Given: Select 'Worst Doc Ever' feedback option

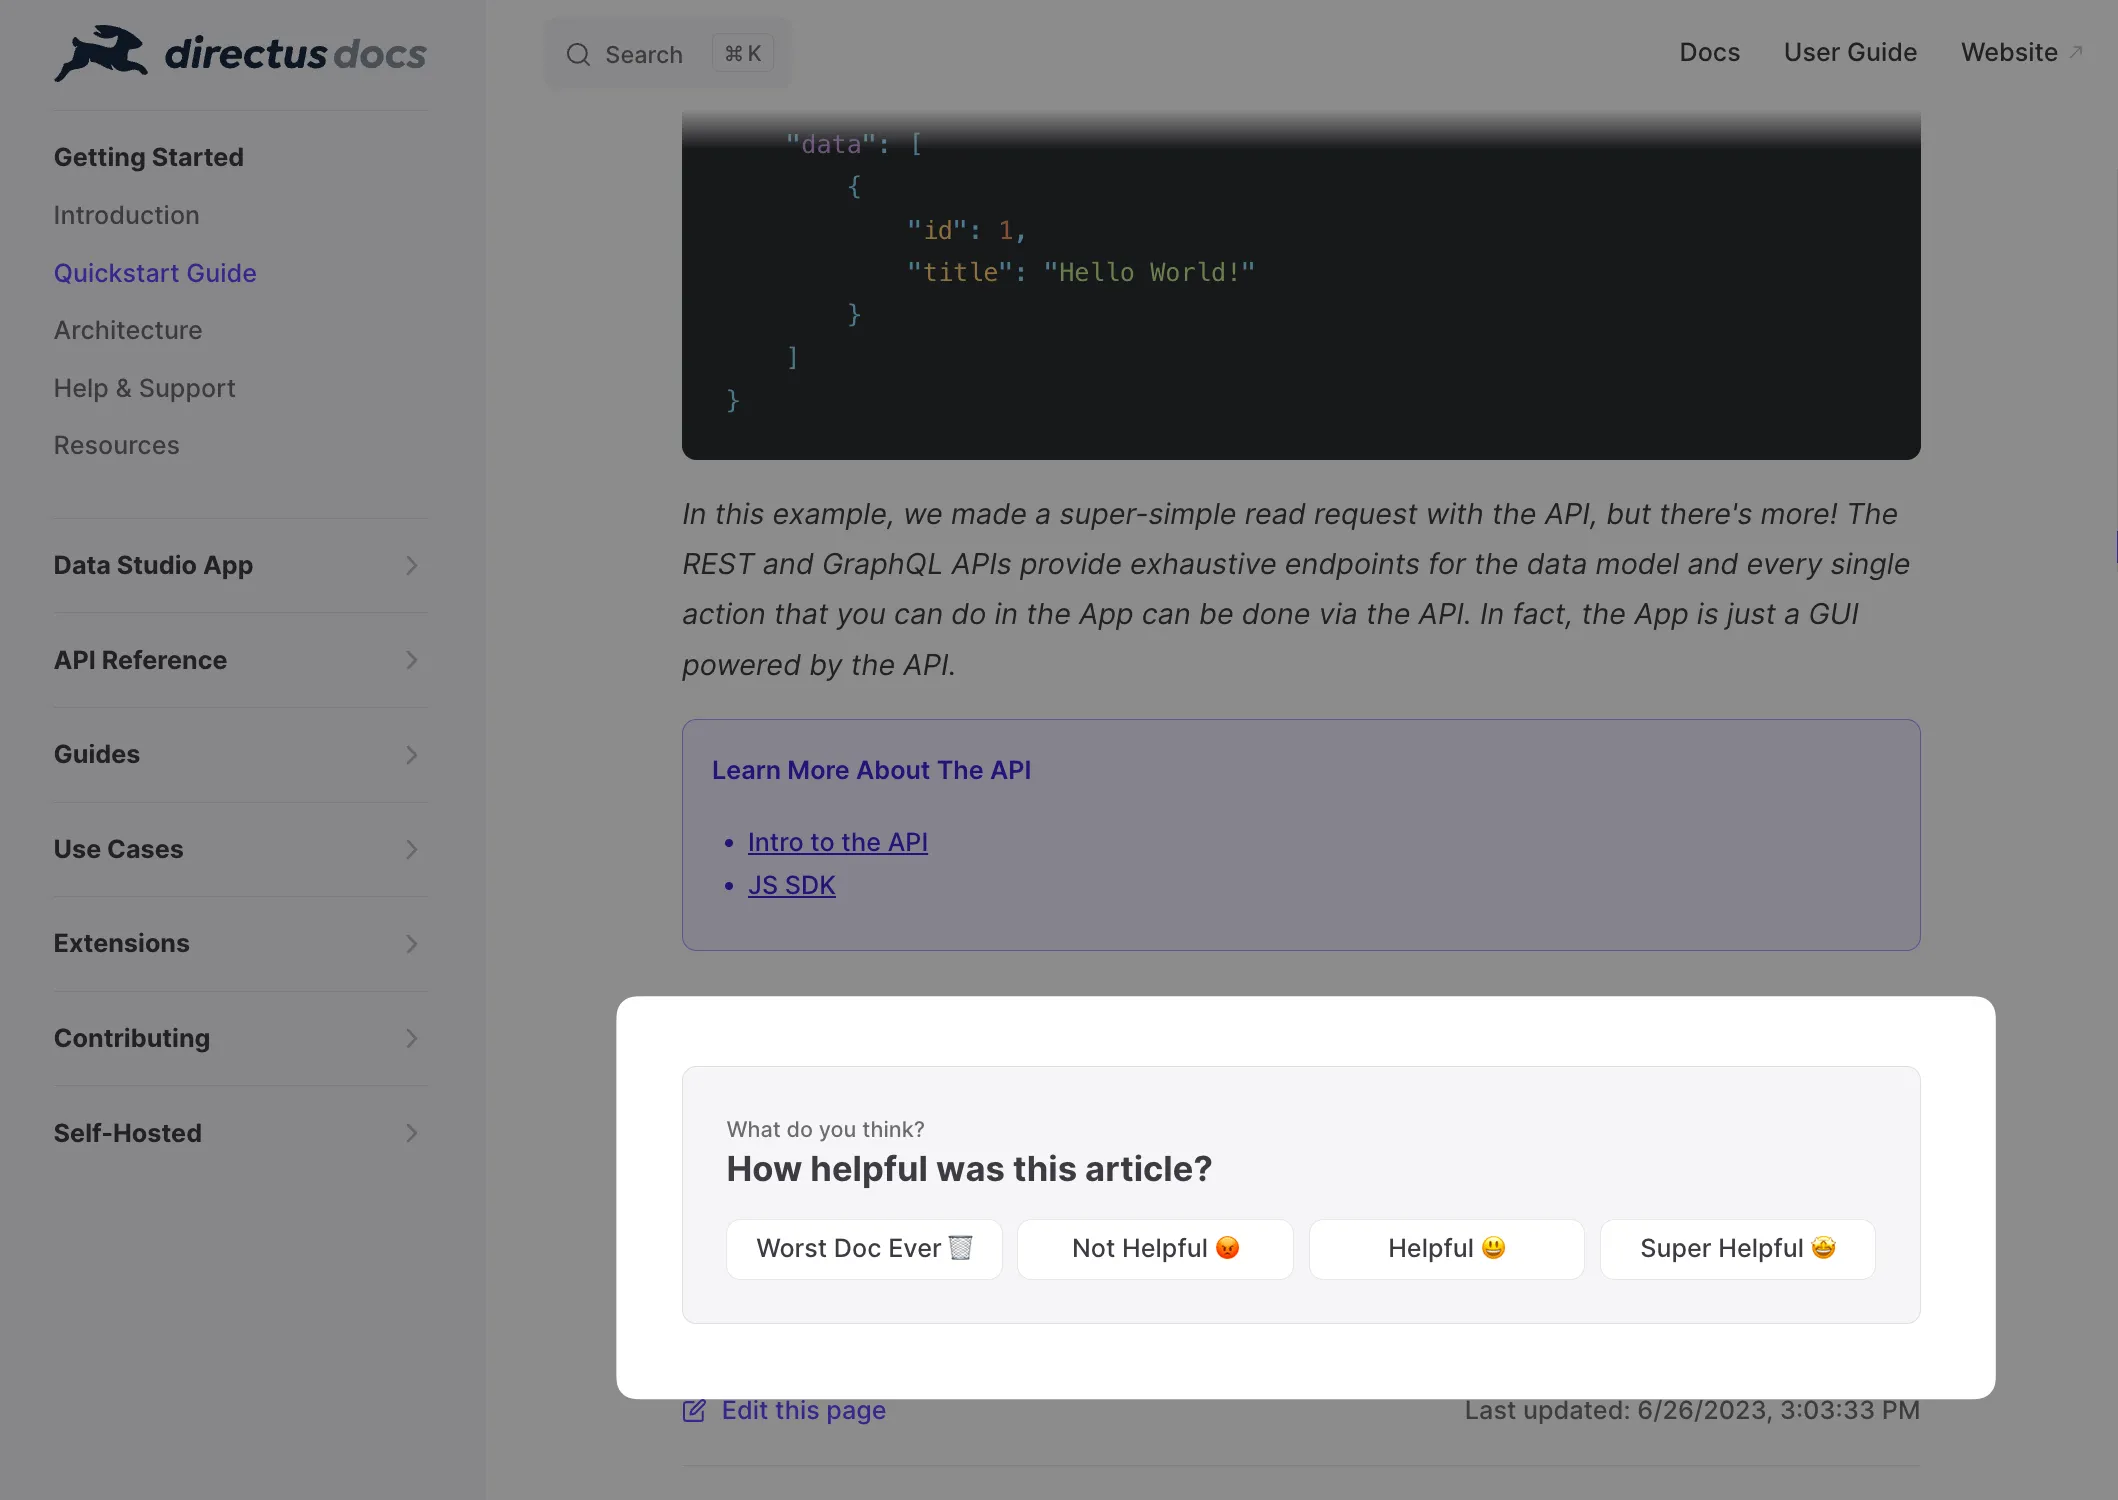Looking at the screenshot, I should point(863,1248).
